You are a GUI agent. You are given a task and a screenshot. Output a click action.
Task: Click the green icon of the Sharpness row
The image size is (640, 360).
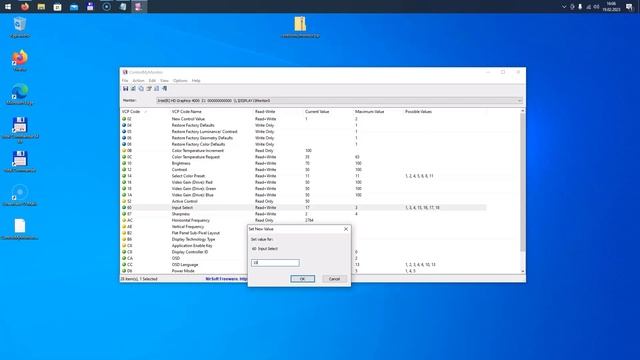click(x=124, y=214)
